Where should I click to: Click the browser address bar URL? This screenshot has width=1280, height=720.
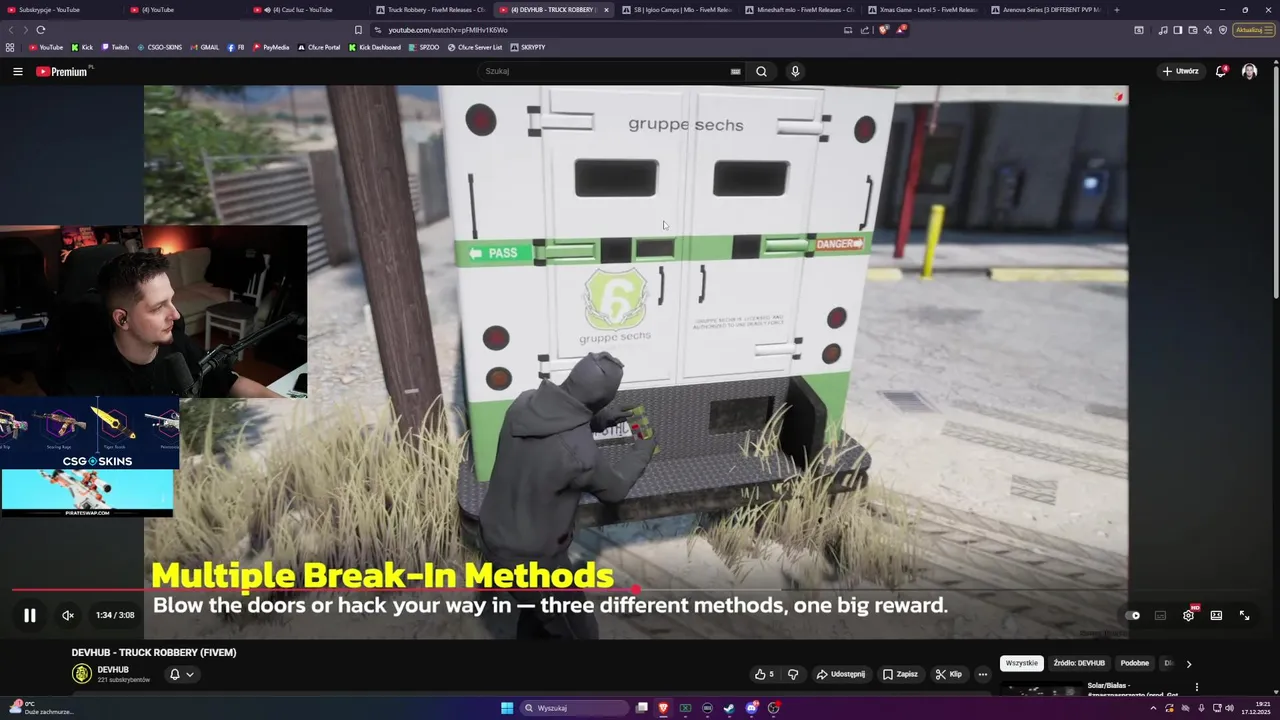pos(447,30)
